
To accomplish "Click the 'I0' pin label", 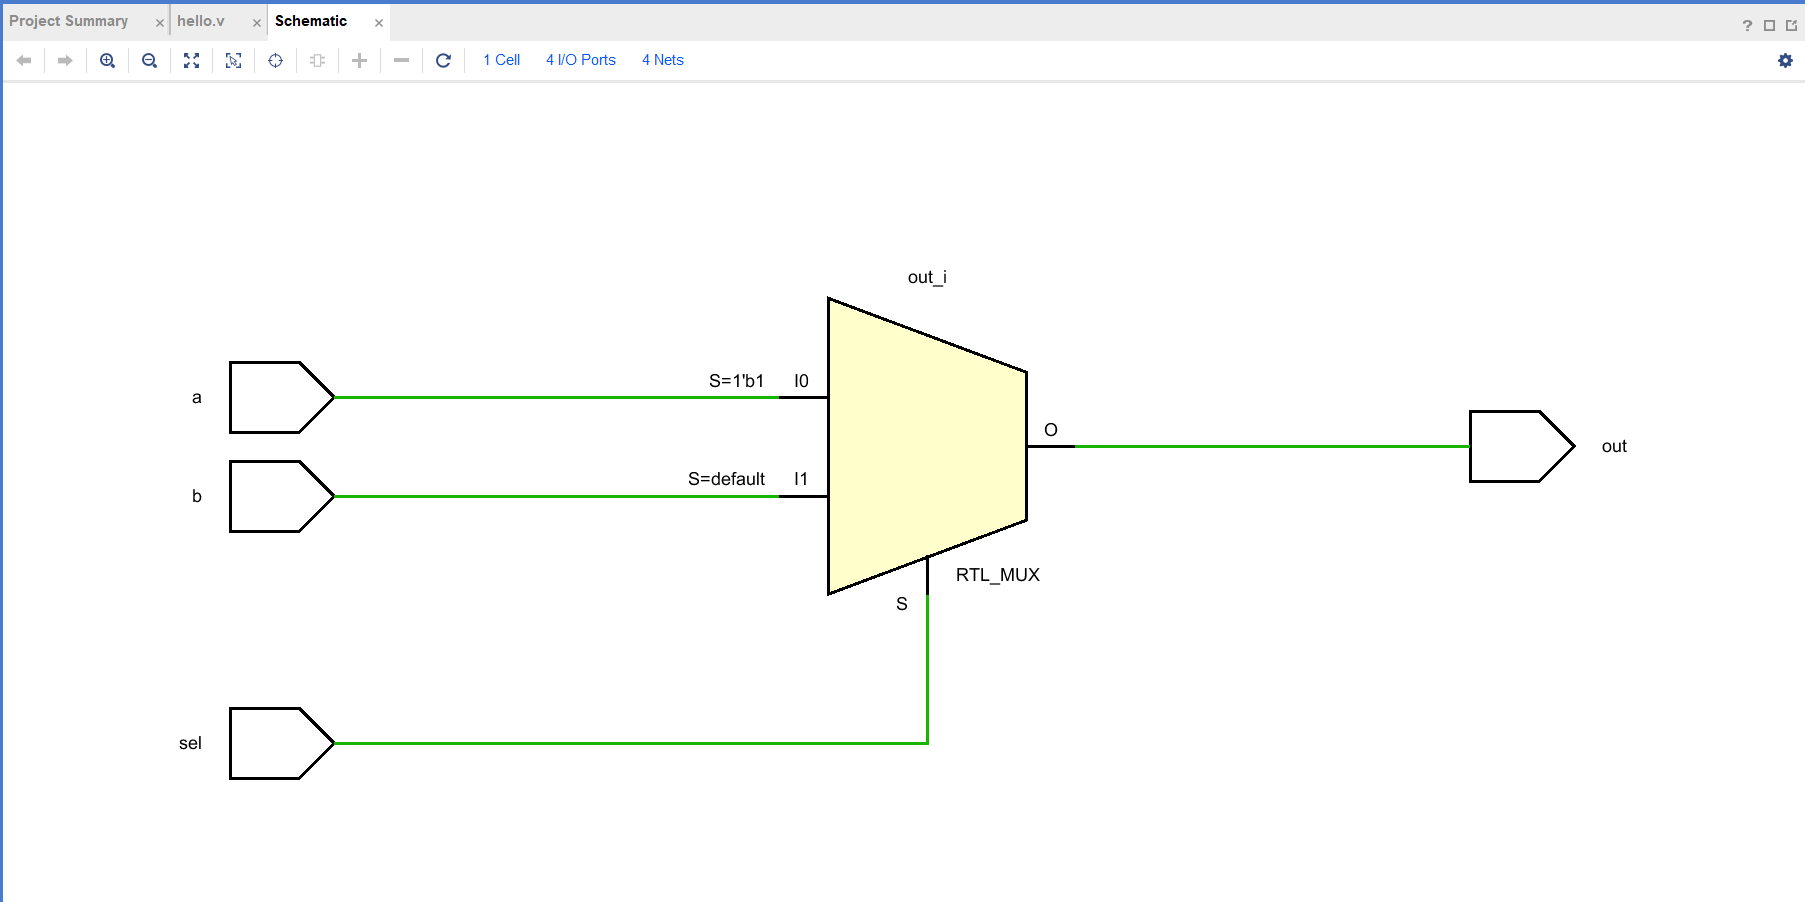I will click(x=801, y=381).
